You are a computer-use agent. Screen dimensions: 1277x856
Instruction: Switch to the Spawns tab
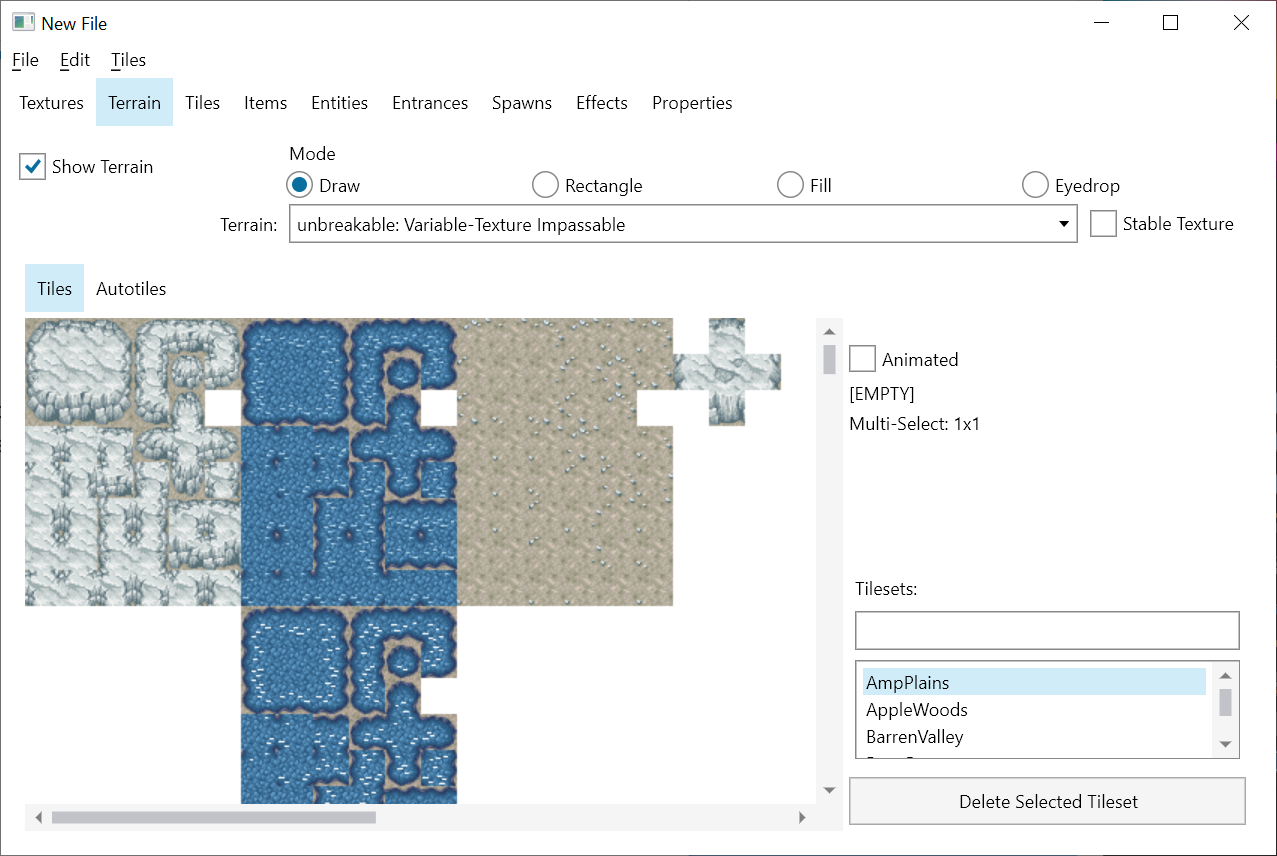pos(522,103)
